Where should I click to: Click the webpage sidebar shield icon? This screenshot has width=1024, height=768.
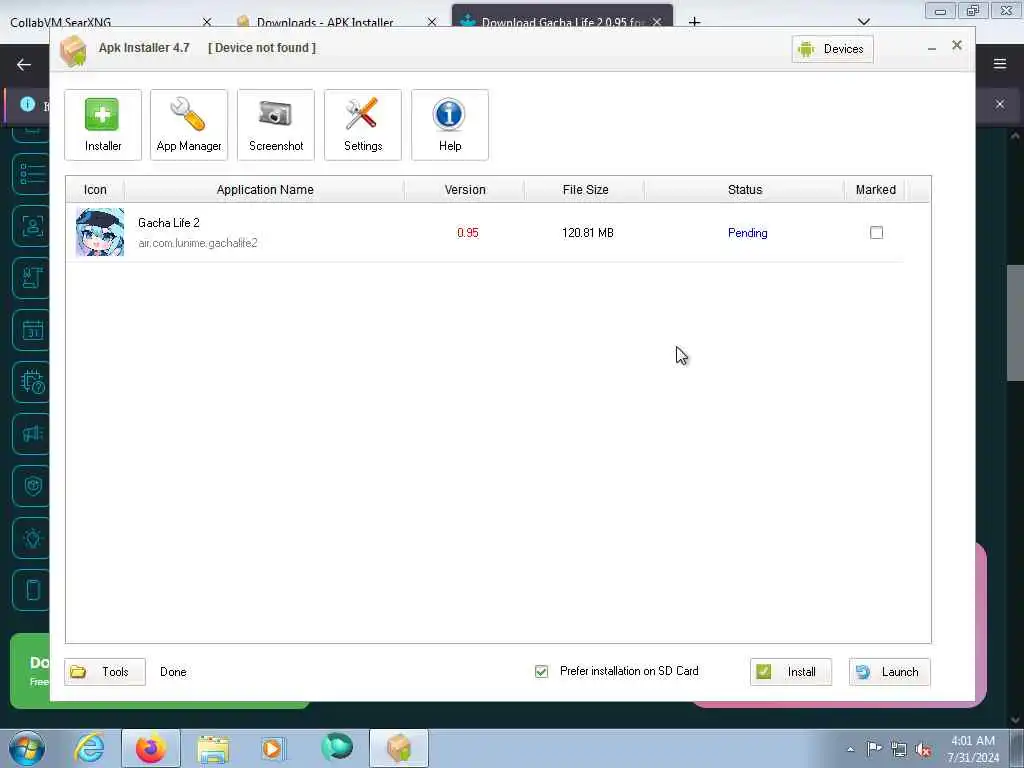[32, 485]
